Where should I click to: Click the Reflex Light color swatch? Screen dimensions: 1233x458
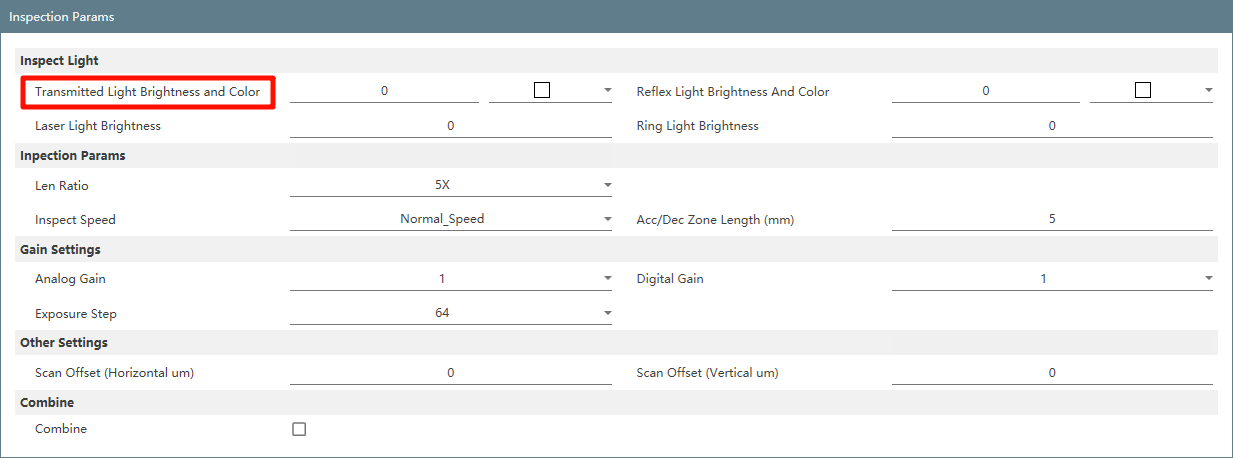(1143, 90)
